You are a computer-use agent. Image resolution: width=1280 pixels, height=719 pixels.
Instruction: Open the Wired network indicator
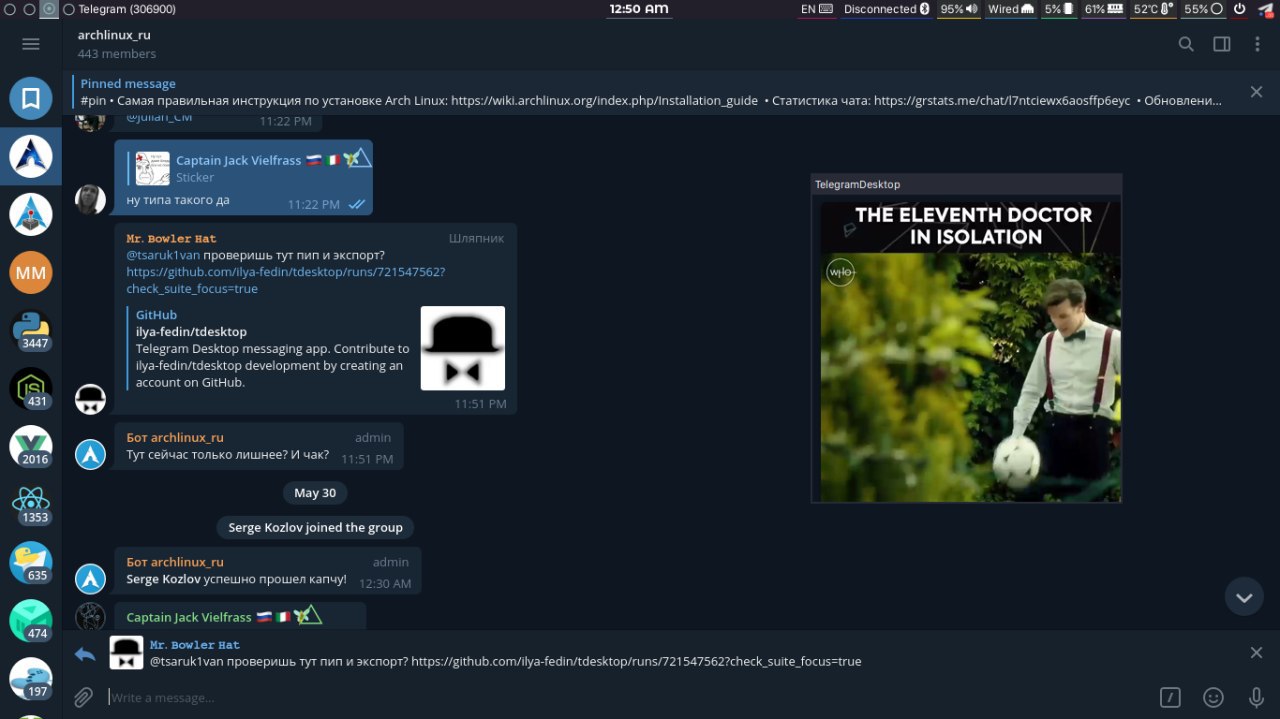click(x=1011, y=9)
